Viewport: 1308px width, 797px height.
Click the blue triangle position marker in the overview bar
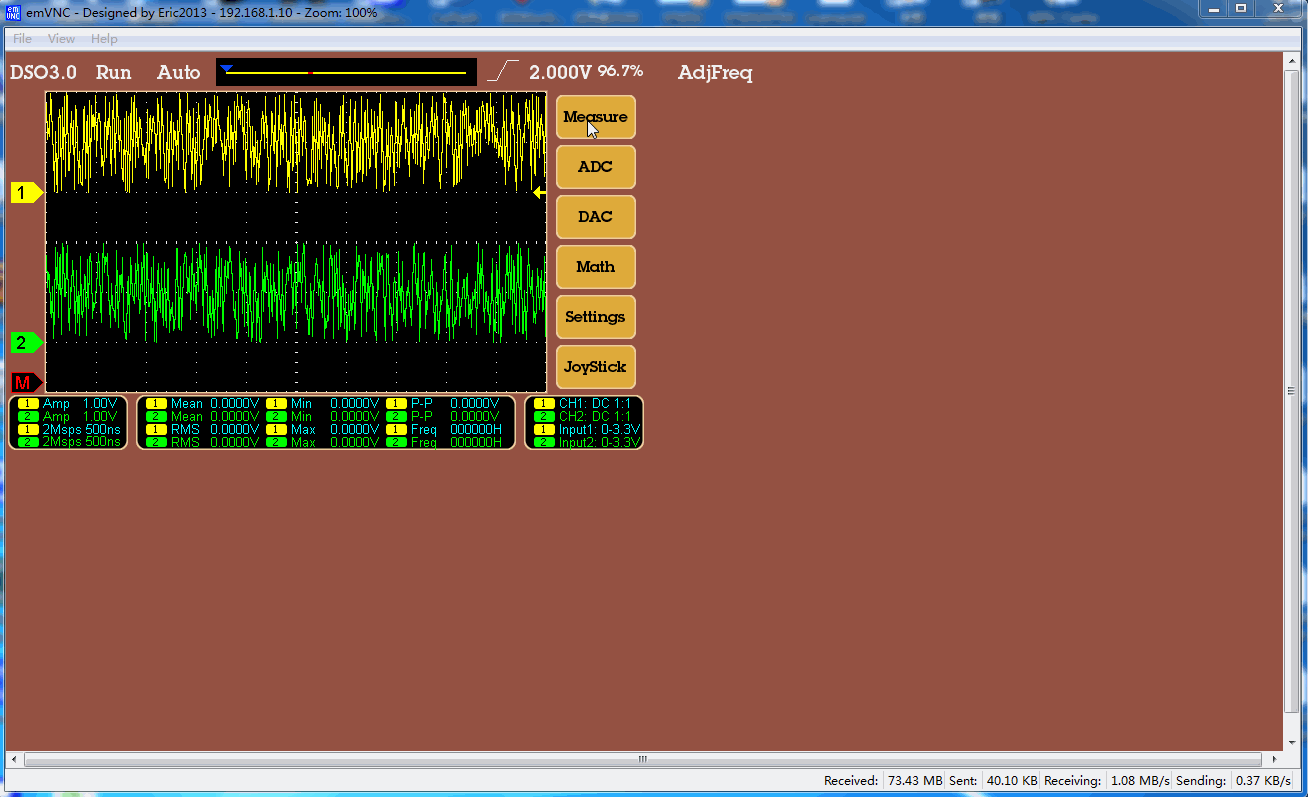[227, 68]
